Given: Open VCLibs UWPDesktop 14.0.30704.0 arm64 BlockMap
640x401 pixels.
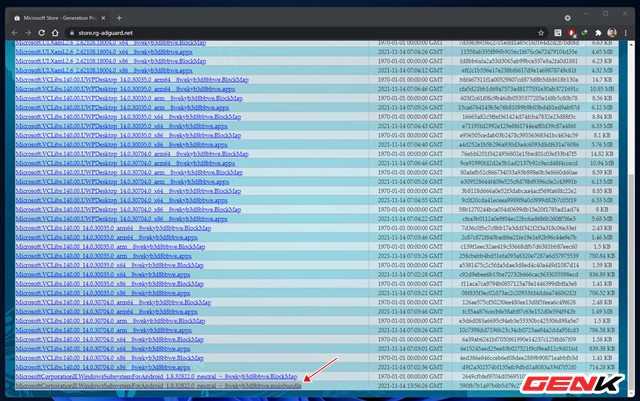Looking at the screenshot, I should click(132, 154).
